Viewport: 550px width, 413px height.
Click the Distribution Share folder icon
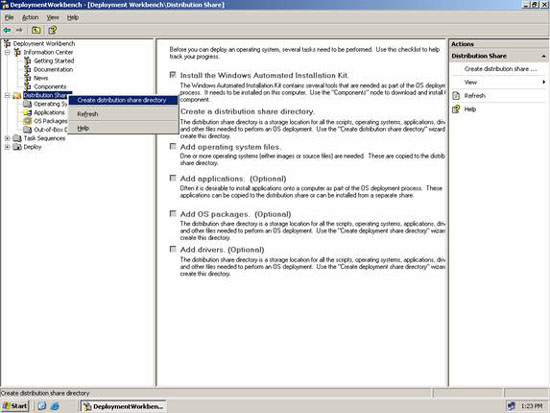point(17,95)
